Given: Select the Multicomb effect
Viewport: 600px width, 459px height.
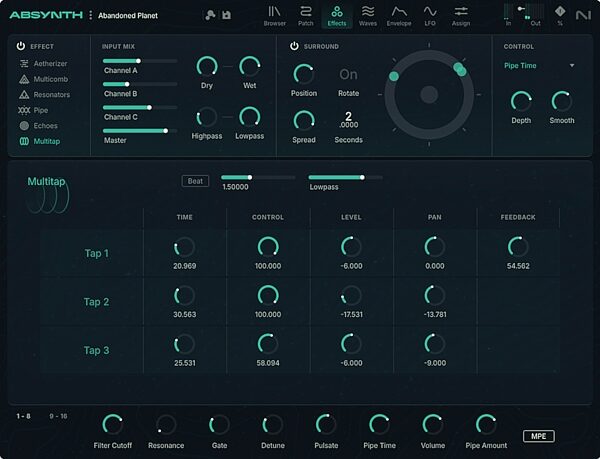Looking at the screenshot, I should [43, 79].
